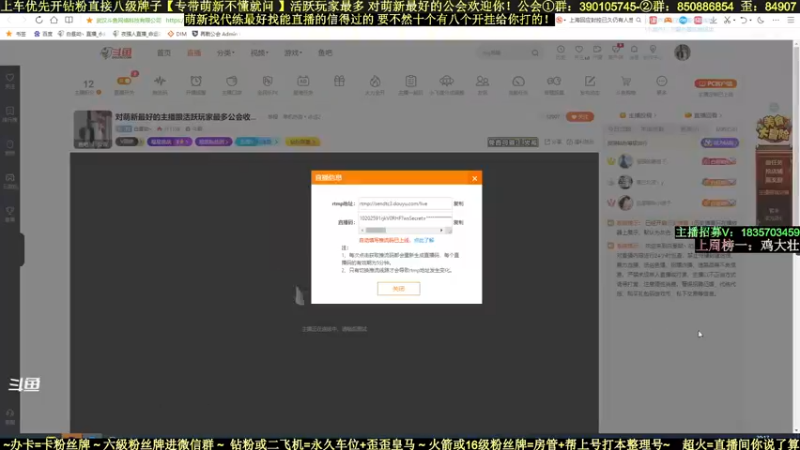Open the user avatar in header
This screenshot has width=800, height=450.
click(682, 53)
